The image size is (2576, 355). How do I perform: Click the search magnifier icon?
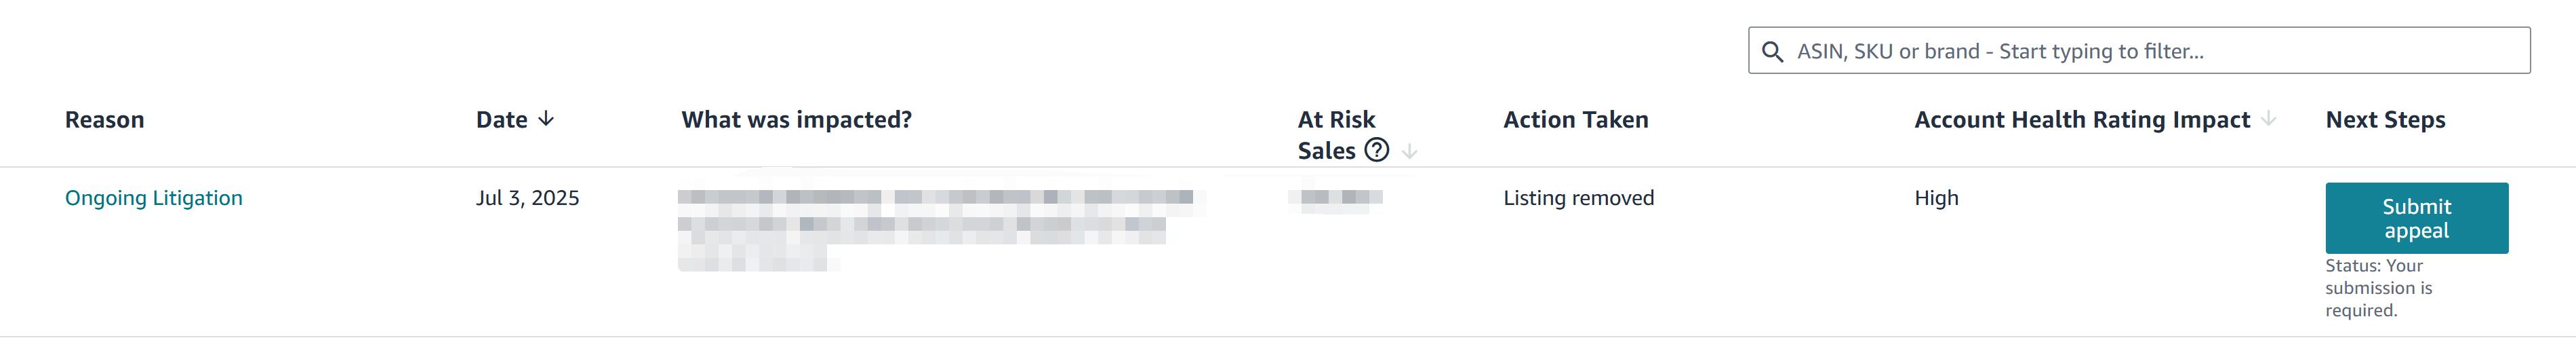tap(1772, 52)
